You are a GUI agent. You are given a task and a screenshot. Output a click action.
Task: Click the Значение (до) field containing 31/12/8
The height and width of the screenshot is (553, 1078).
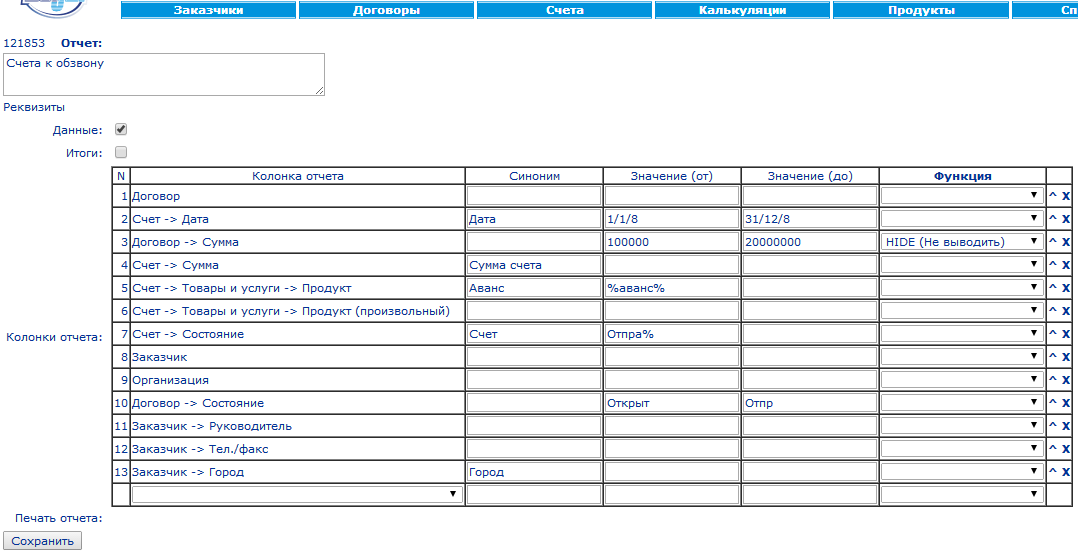tap(810, 219)
